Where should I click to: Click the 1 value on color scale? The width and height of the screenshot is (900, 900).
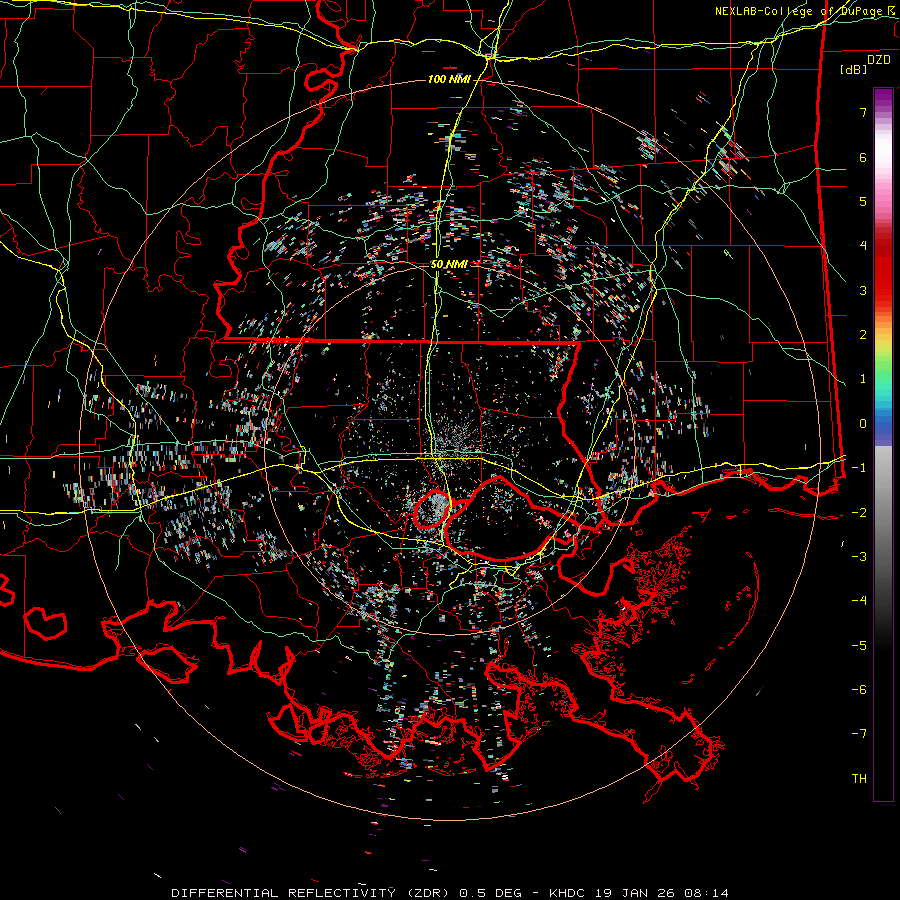click(x=863, y=379)
